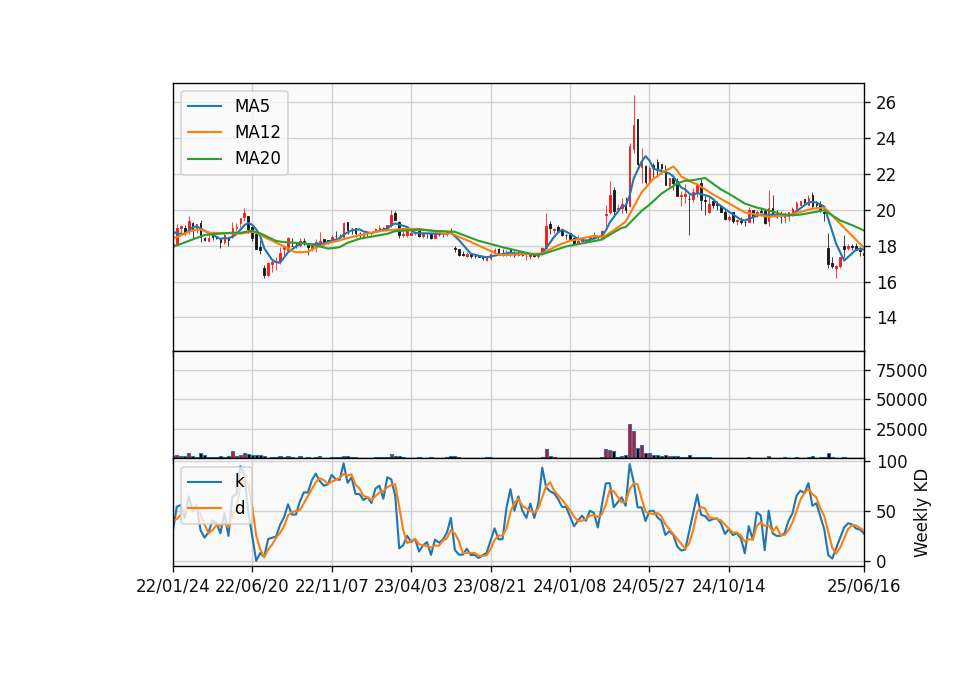Click the MA5 legend label
The height and width of the screenshot is (690, 960).
(252, 106)
